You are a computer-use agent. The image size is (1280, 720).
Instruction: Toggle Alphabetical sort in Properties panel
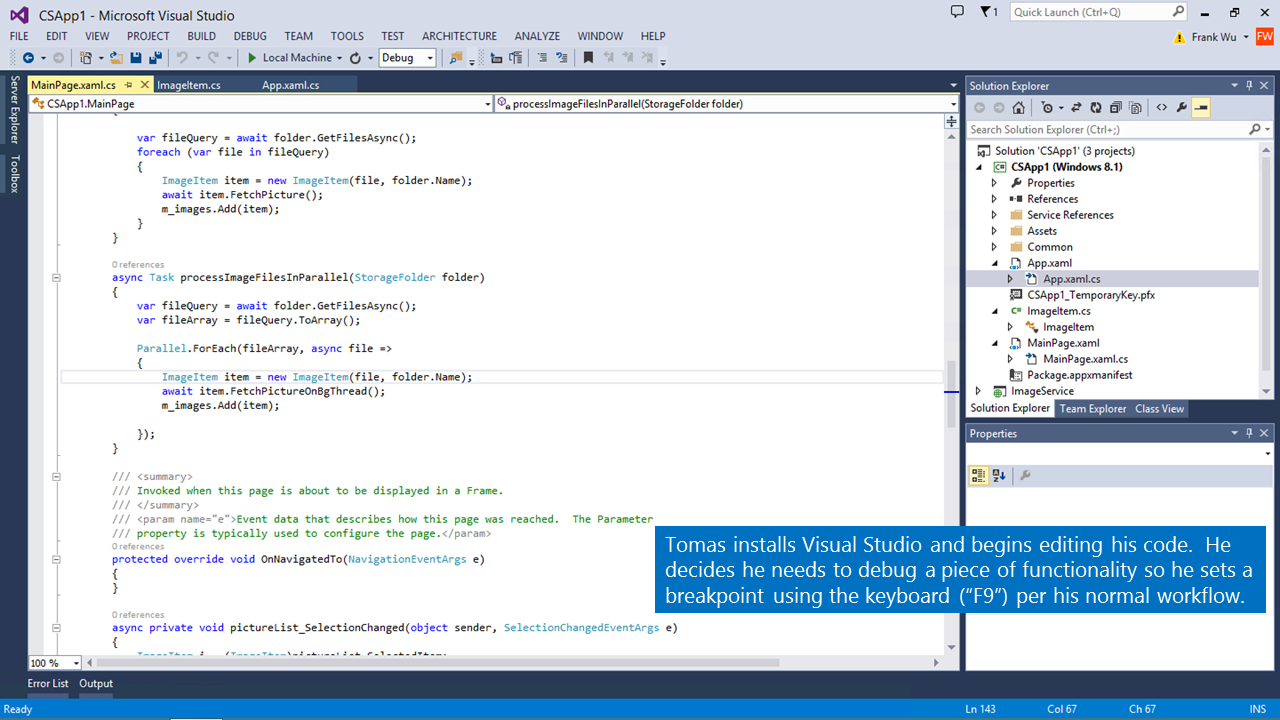(x=999, y=476)
